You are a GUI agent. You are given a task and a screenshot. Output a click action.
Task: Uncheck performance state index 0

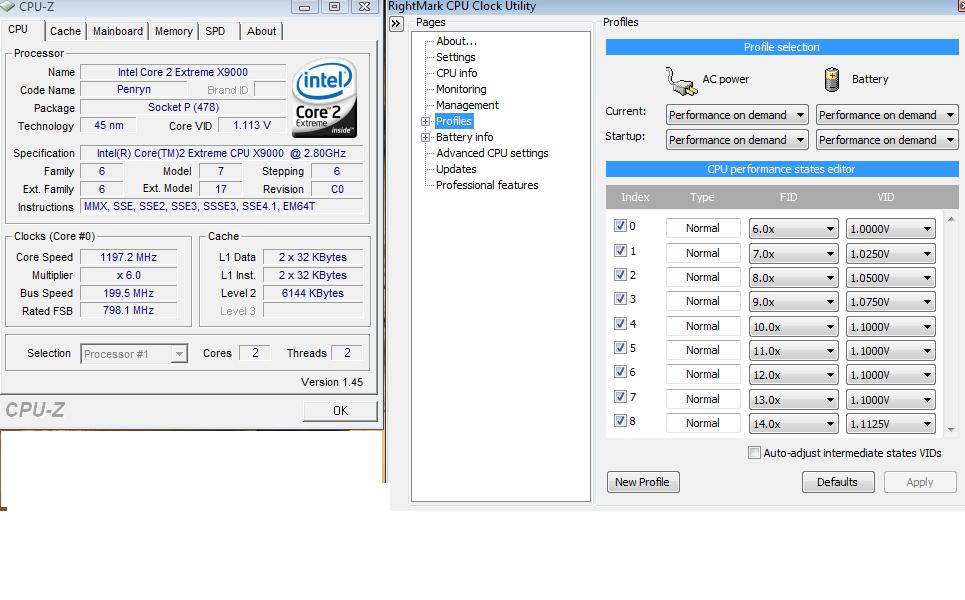pyautogui.click(x=620, y=226)
